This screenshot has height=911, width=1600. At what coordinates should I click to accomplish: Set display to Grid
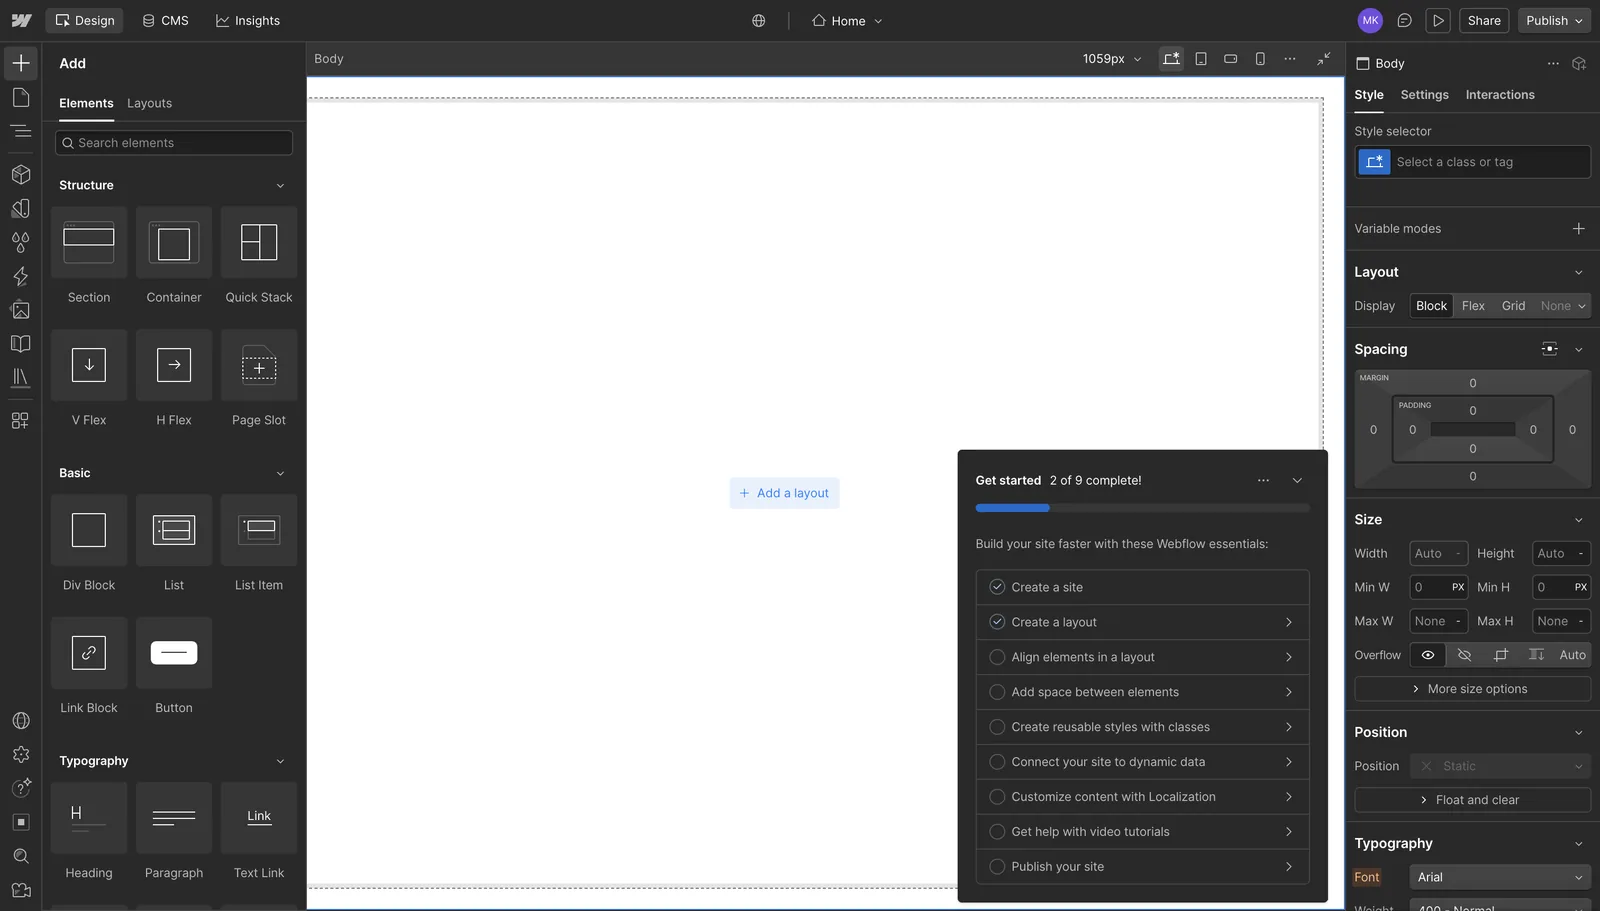pos(1513,306)
